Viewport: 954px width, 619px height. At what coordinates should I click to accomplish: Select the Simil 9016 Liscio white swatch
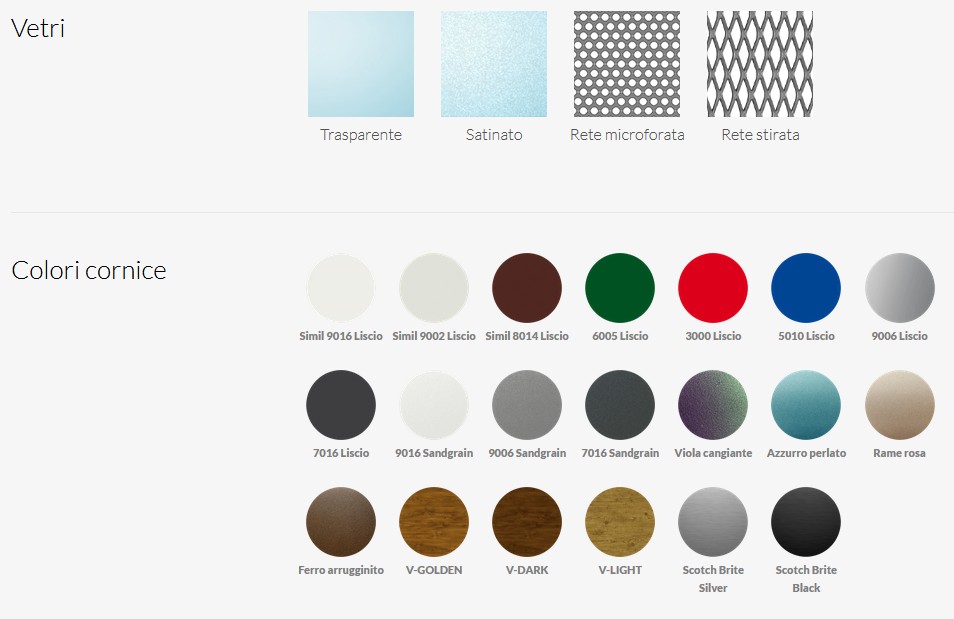tap(341, 288)
